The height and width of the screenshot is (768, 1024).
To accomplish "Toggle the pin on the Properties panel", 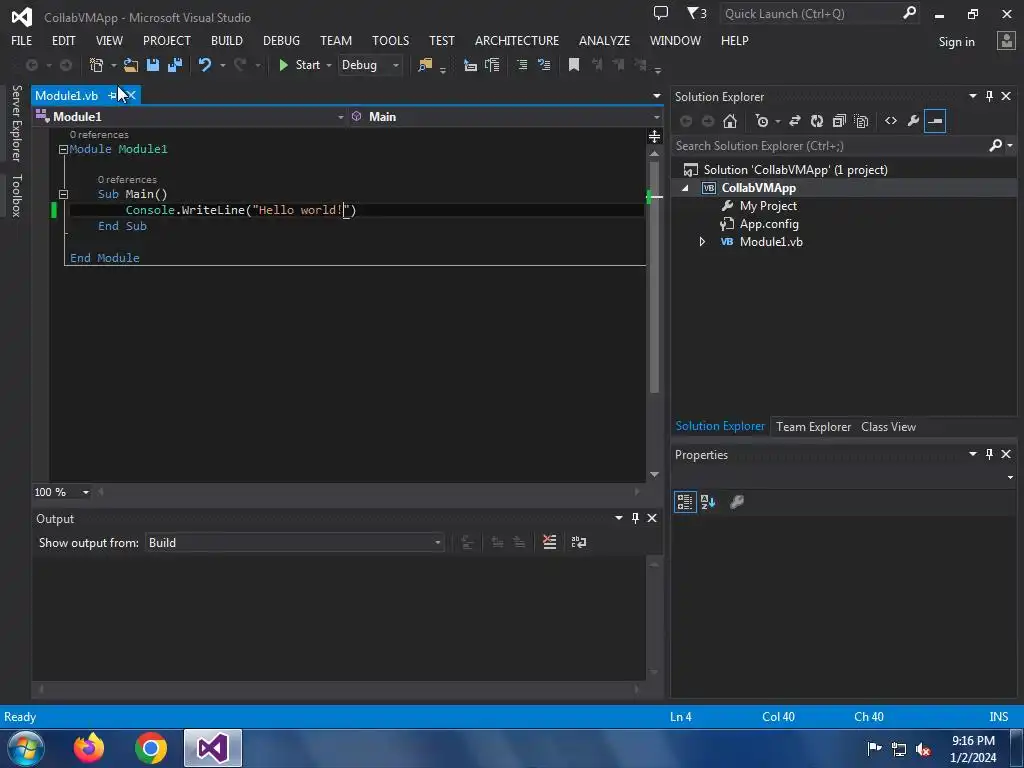I will click(x=989, y=454).
